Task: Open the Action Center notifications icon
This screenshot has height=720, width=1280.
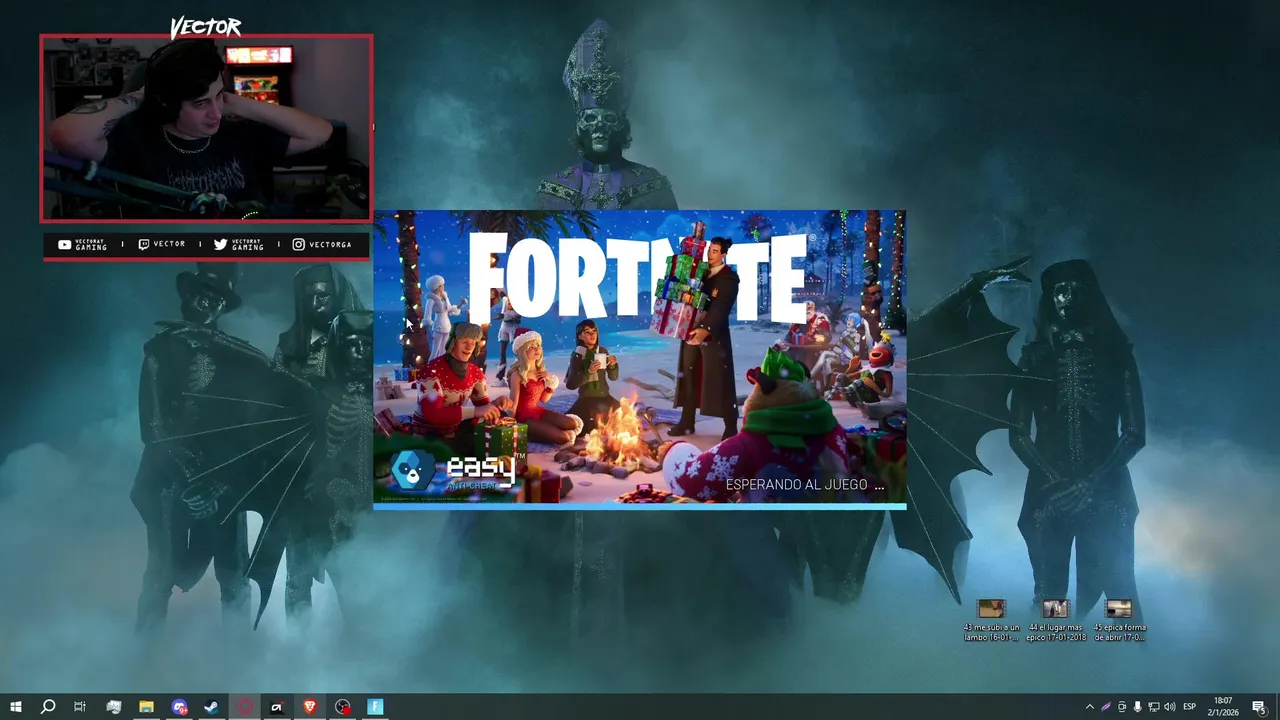Action: click(x=1259, y=707)
